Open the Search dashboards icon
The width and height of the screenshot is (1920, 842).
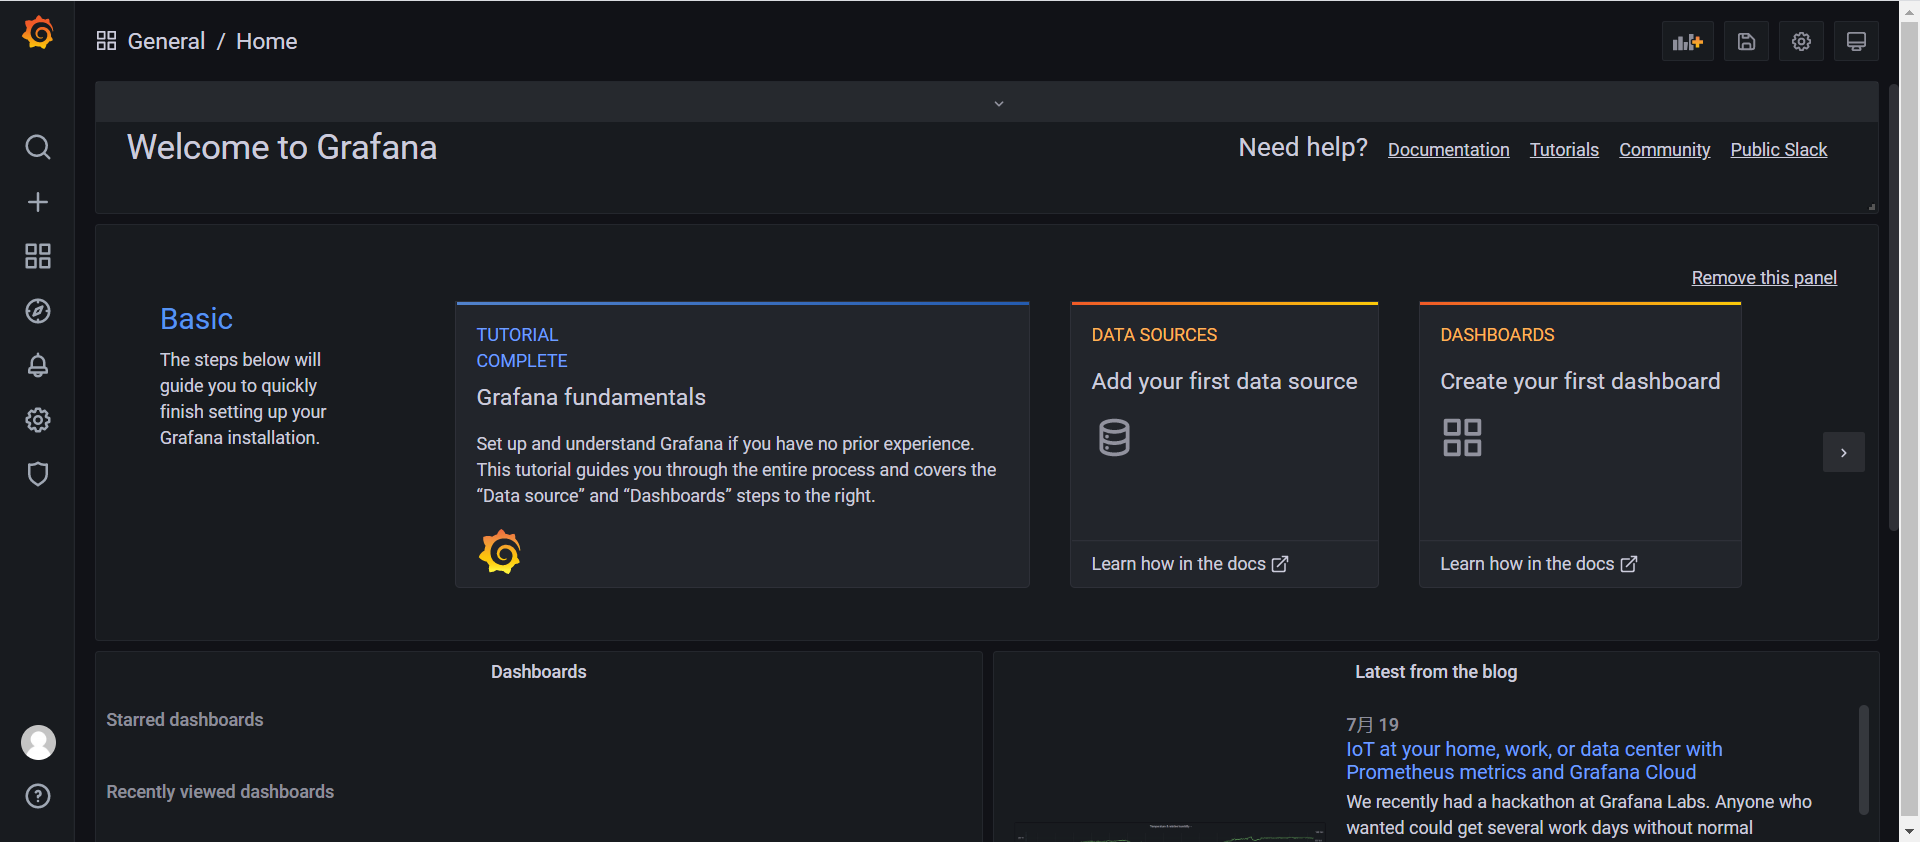click(38, 147)
